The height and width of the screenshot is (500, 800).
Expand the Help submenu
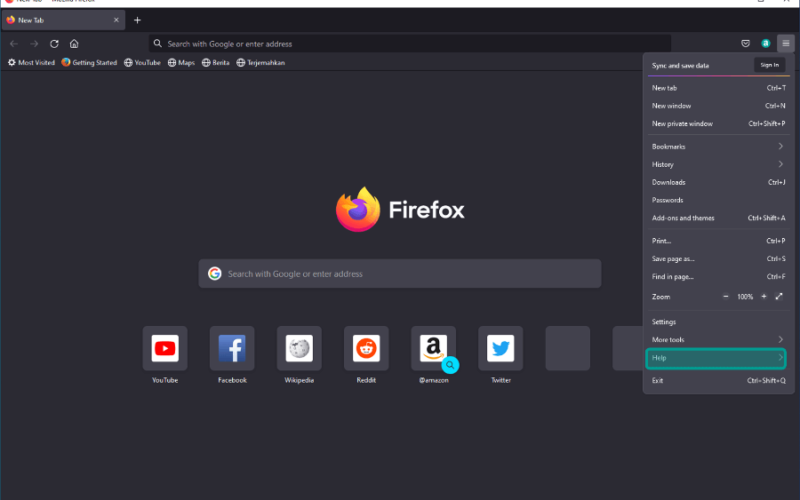716,358
